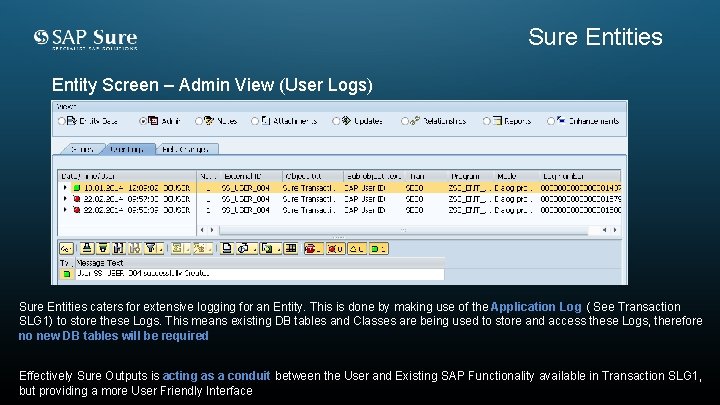Click red error icon on the 09:57:00 log
The height and width of the screenshot is (405, 720).
[77, 199]
